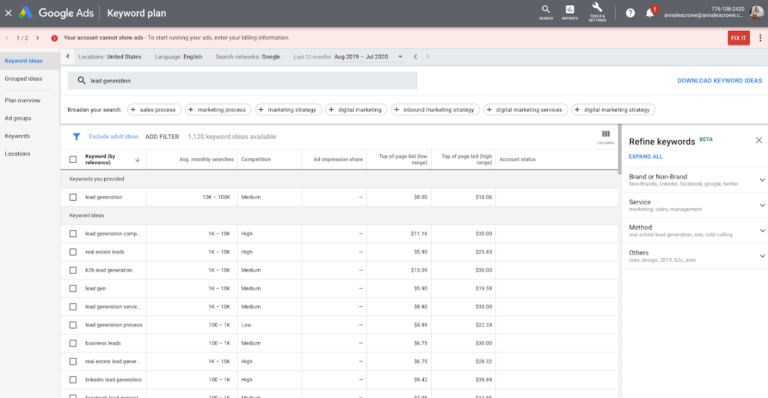768x398 pixels.
Task: Expand the Method refine section
Action: click(762, 231)
